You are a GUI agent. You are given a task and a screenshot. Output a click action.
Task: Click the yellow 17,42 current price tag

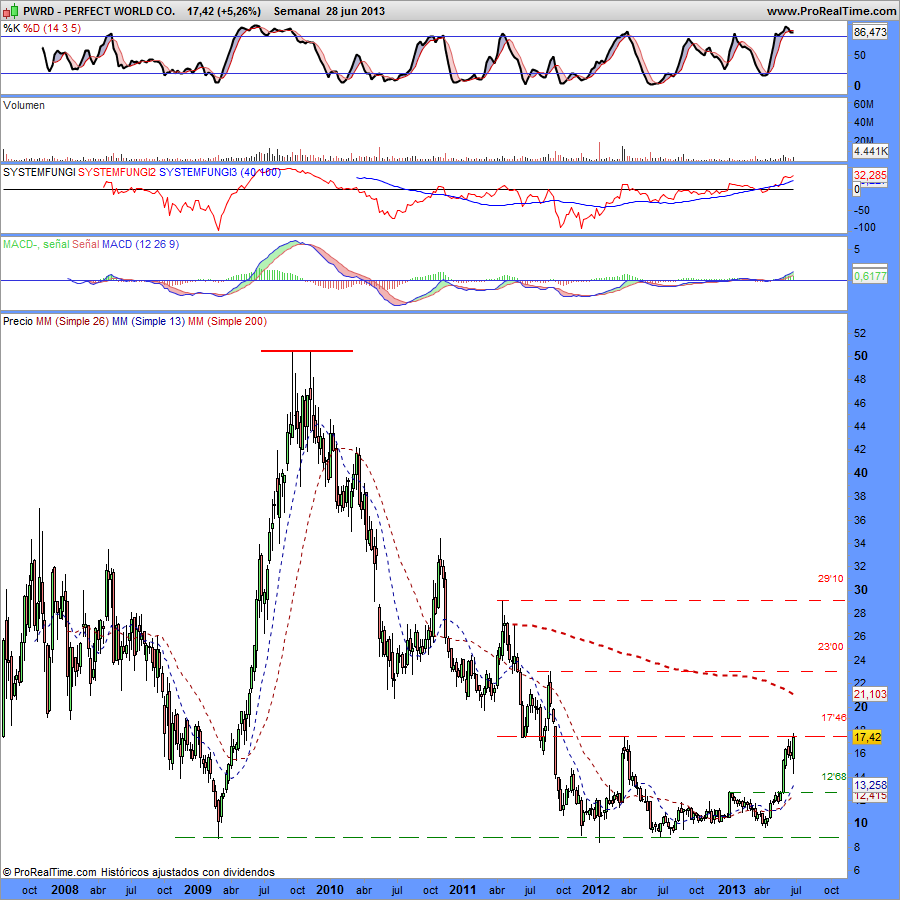click(x=868, y=736)
